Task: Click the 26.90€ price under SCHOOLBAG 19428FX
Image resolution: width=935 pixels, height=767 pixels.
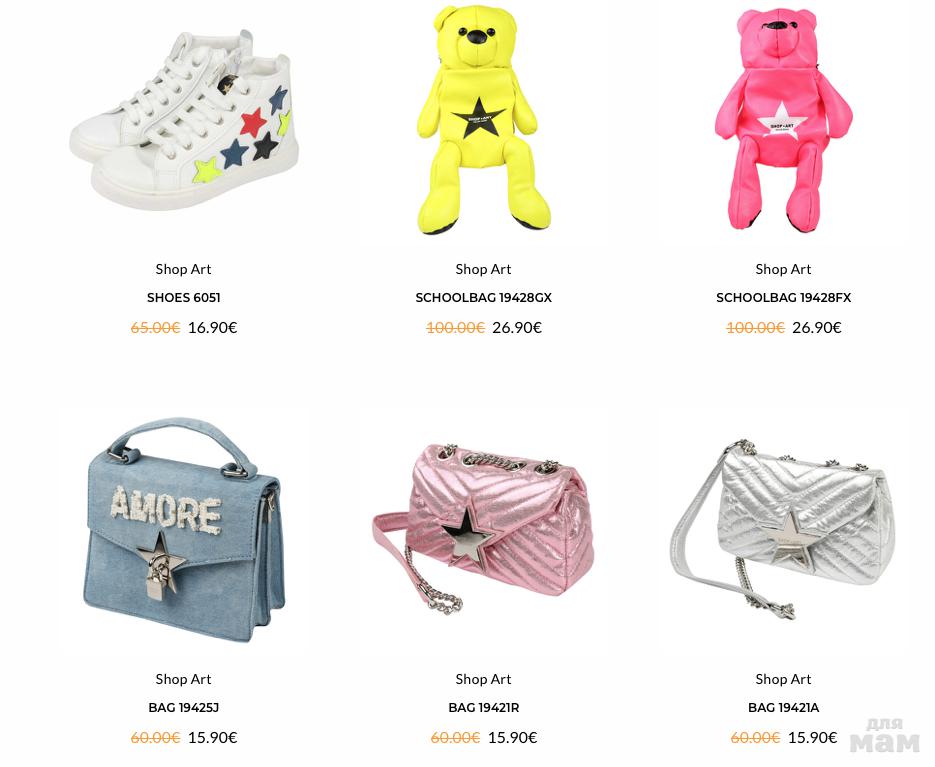Action: point(817,327)
